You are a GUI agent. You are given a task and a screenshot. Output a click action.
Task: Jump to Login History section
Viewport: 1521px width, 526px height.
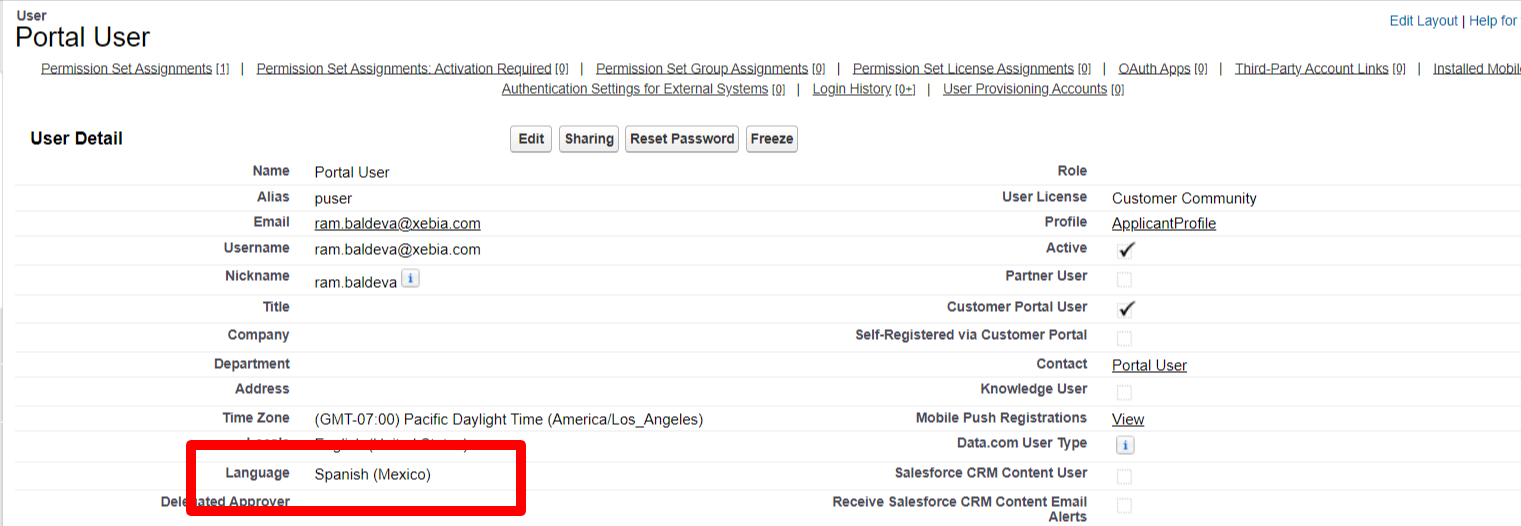pyautogui.click(x=851, y=89)
